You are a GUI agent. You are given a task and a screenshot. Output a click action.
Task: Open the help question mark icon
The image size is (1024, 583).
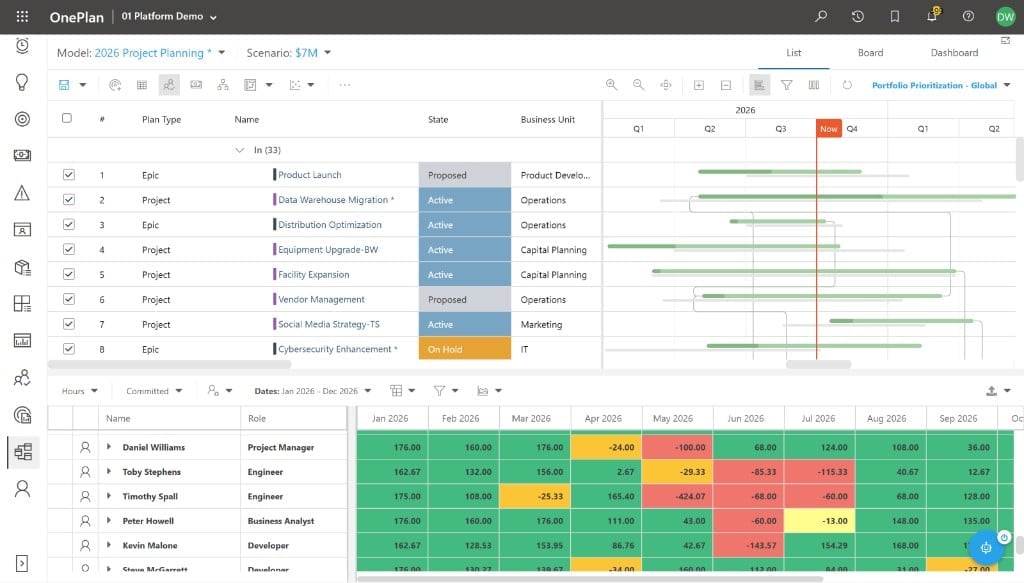(968, 16)
